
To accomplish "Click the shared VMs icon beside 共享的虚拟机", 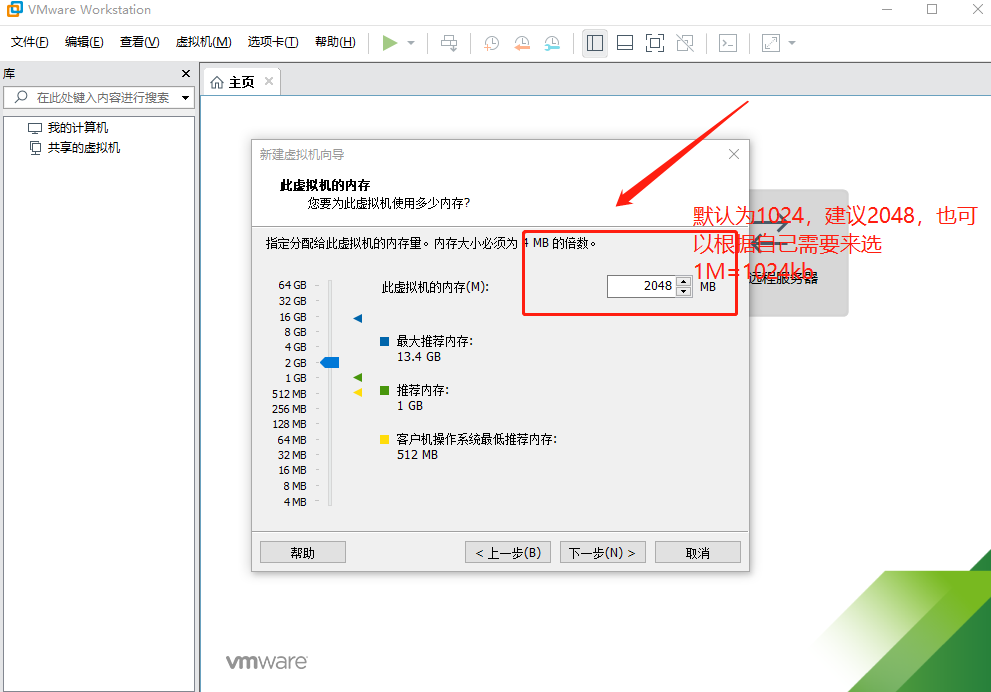I will click(x=35, y=148).
